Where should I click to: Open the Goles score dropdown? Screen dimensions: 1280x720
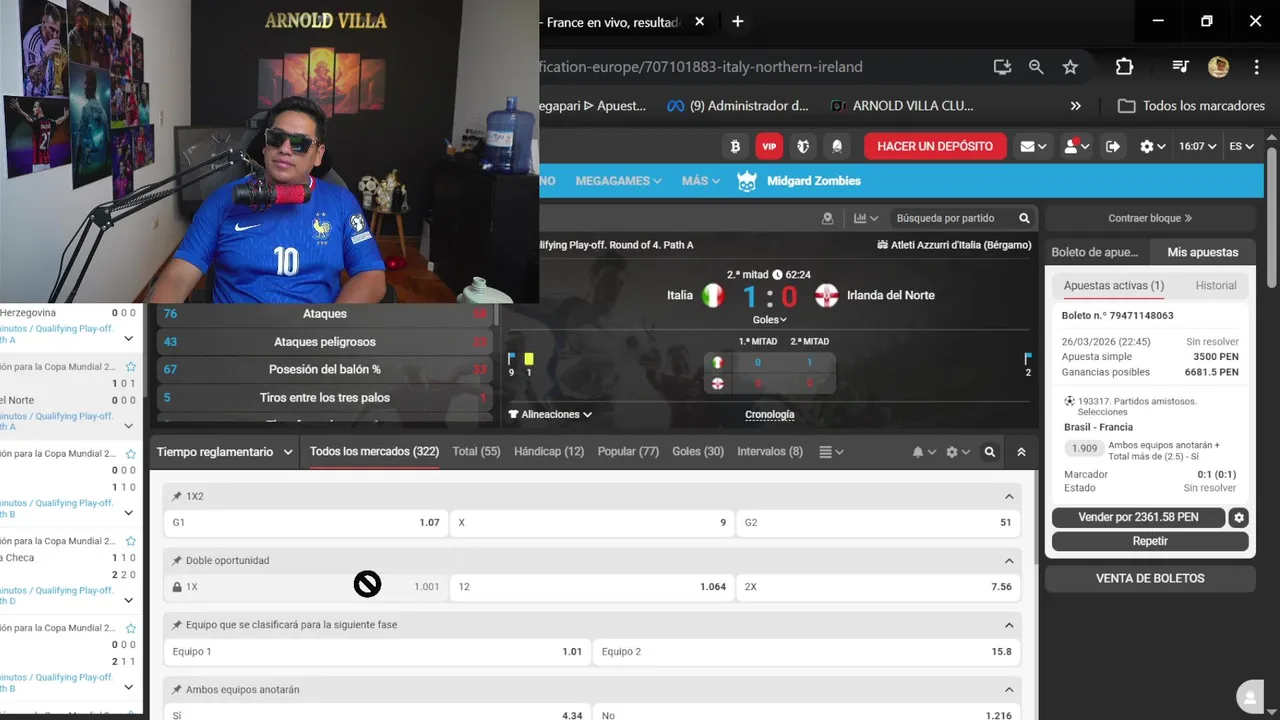(x=770, y=320)
